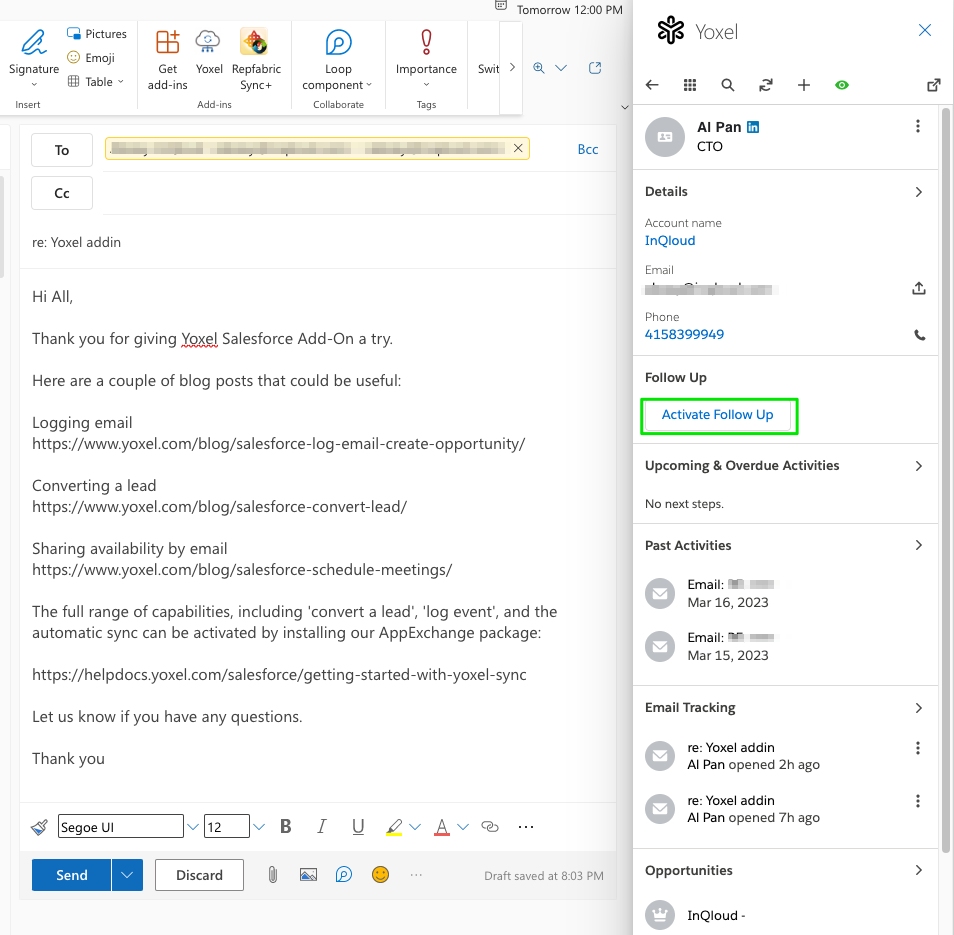This screenshot has height=935, width=954.
Task: Click Activate Follow Up button
Action: (x=717, y=415)
